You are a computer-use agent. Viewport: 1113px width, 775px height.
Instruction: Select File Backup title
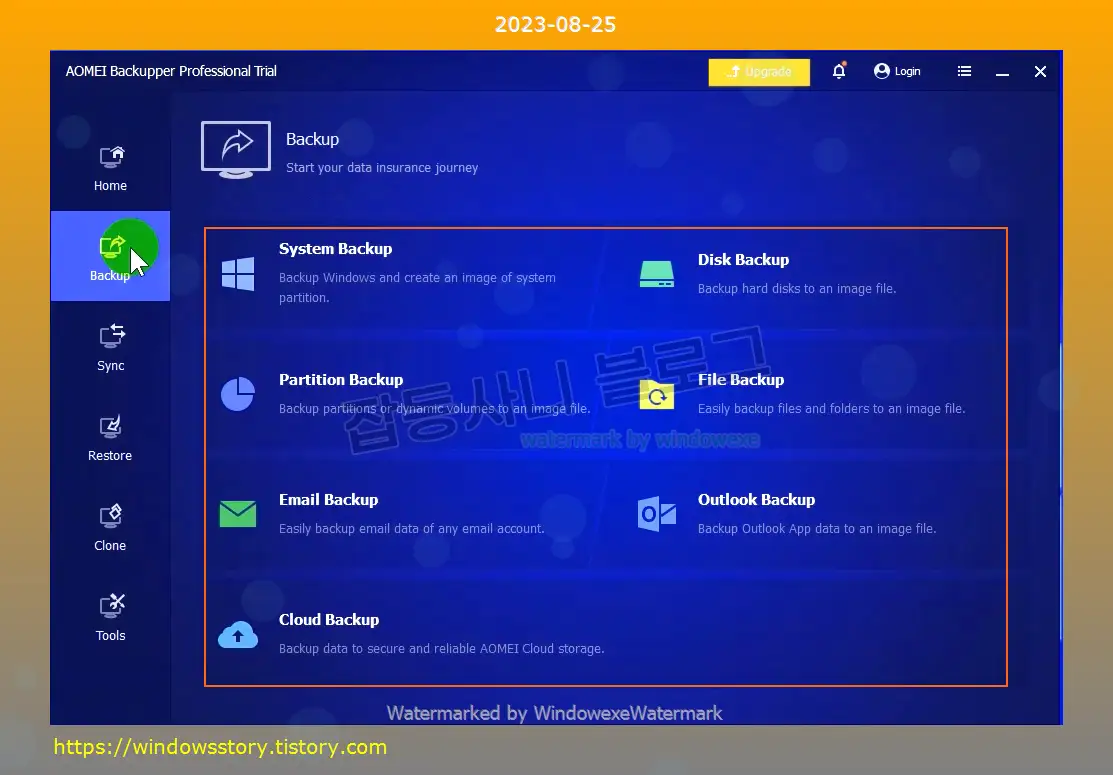pos(740,380)
